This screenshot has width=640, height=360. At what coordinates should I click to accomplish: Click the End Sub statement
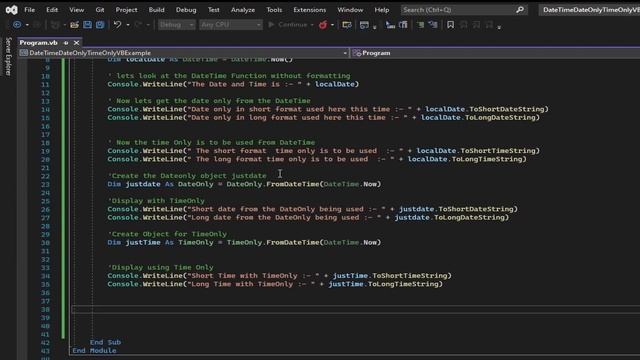[x=105, y=342]
